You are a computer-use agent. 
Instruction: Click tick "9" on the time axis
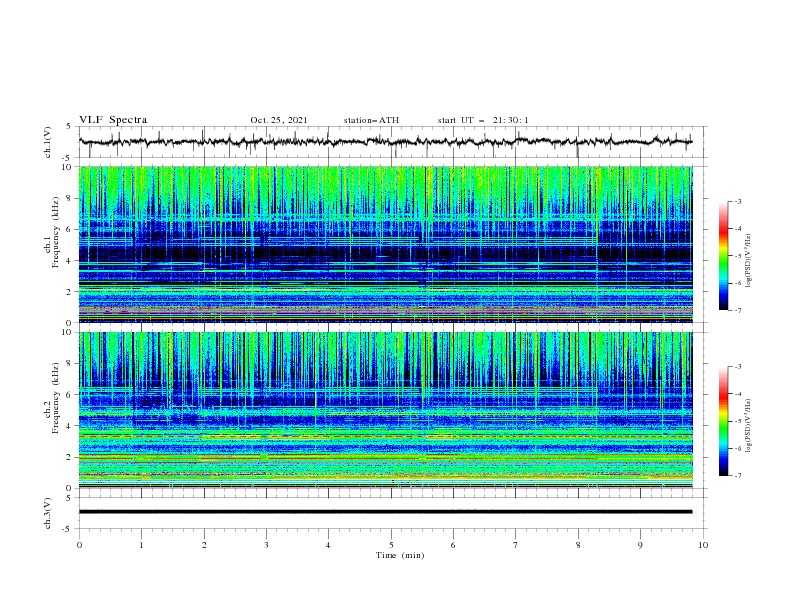(x=640, y=545)
